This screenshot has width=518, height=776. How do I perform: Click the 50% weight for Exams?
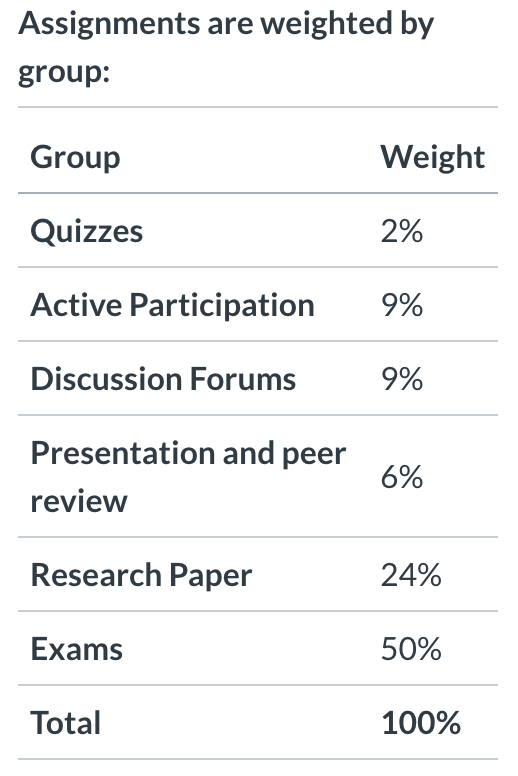(x=411, y=649)
